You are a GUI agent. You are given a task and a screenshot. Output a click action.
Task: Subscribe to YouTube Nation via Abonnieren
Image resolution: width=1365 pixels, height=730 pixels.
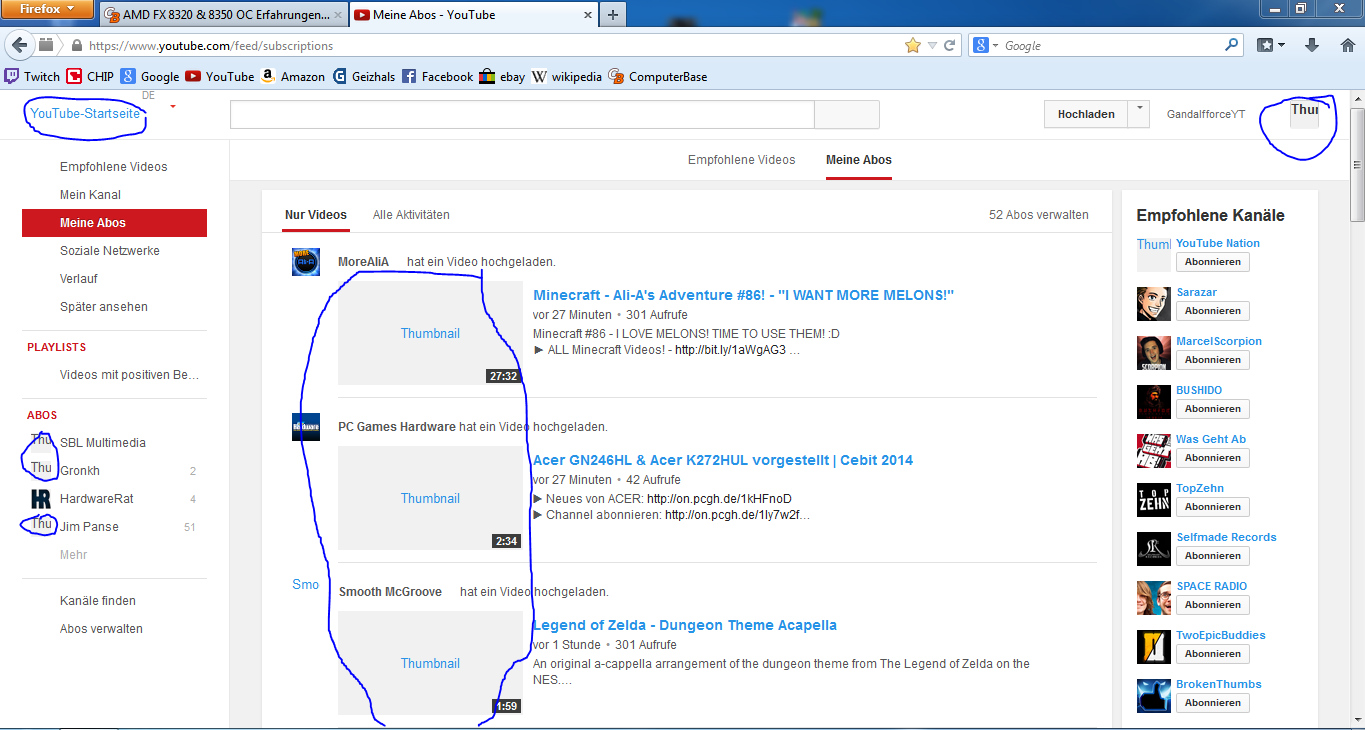[x=1212, y=262]
